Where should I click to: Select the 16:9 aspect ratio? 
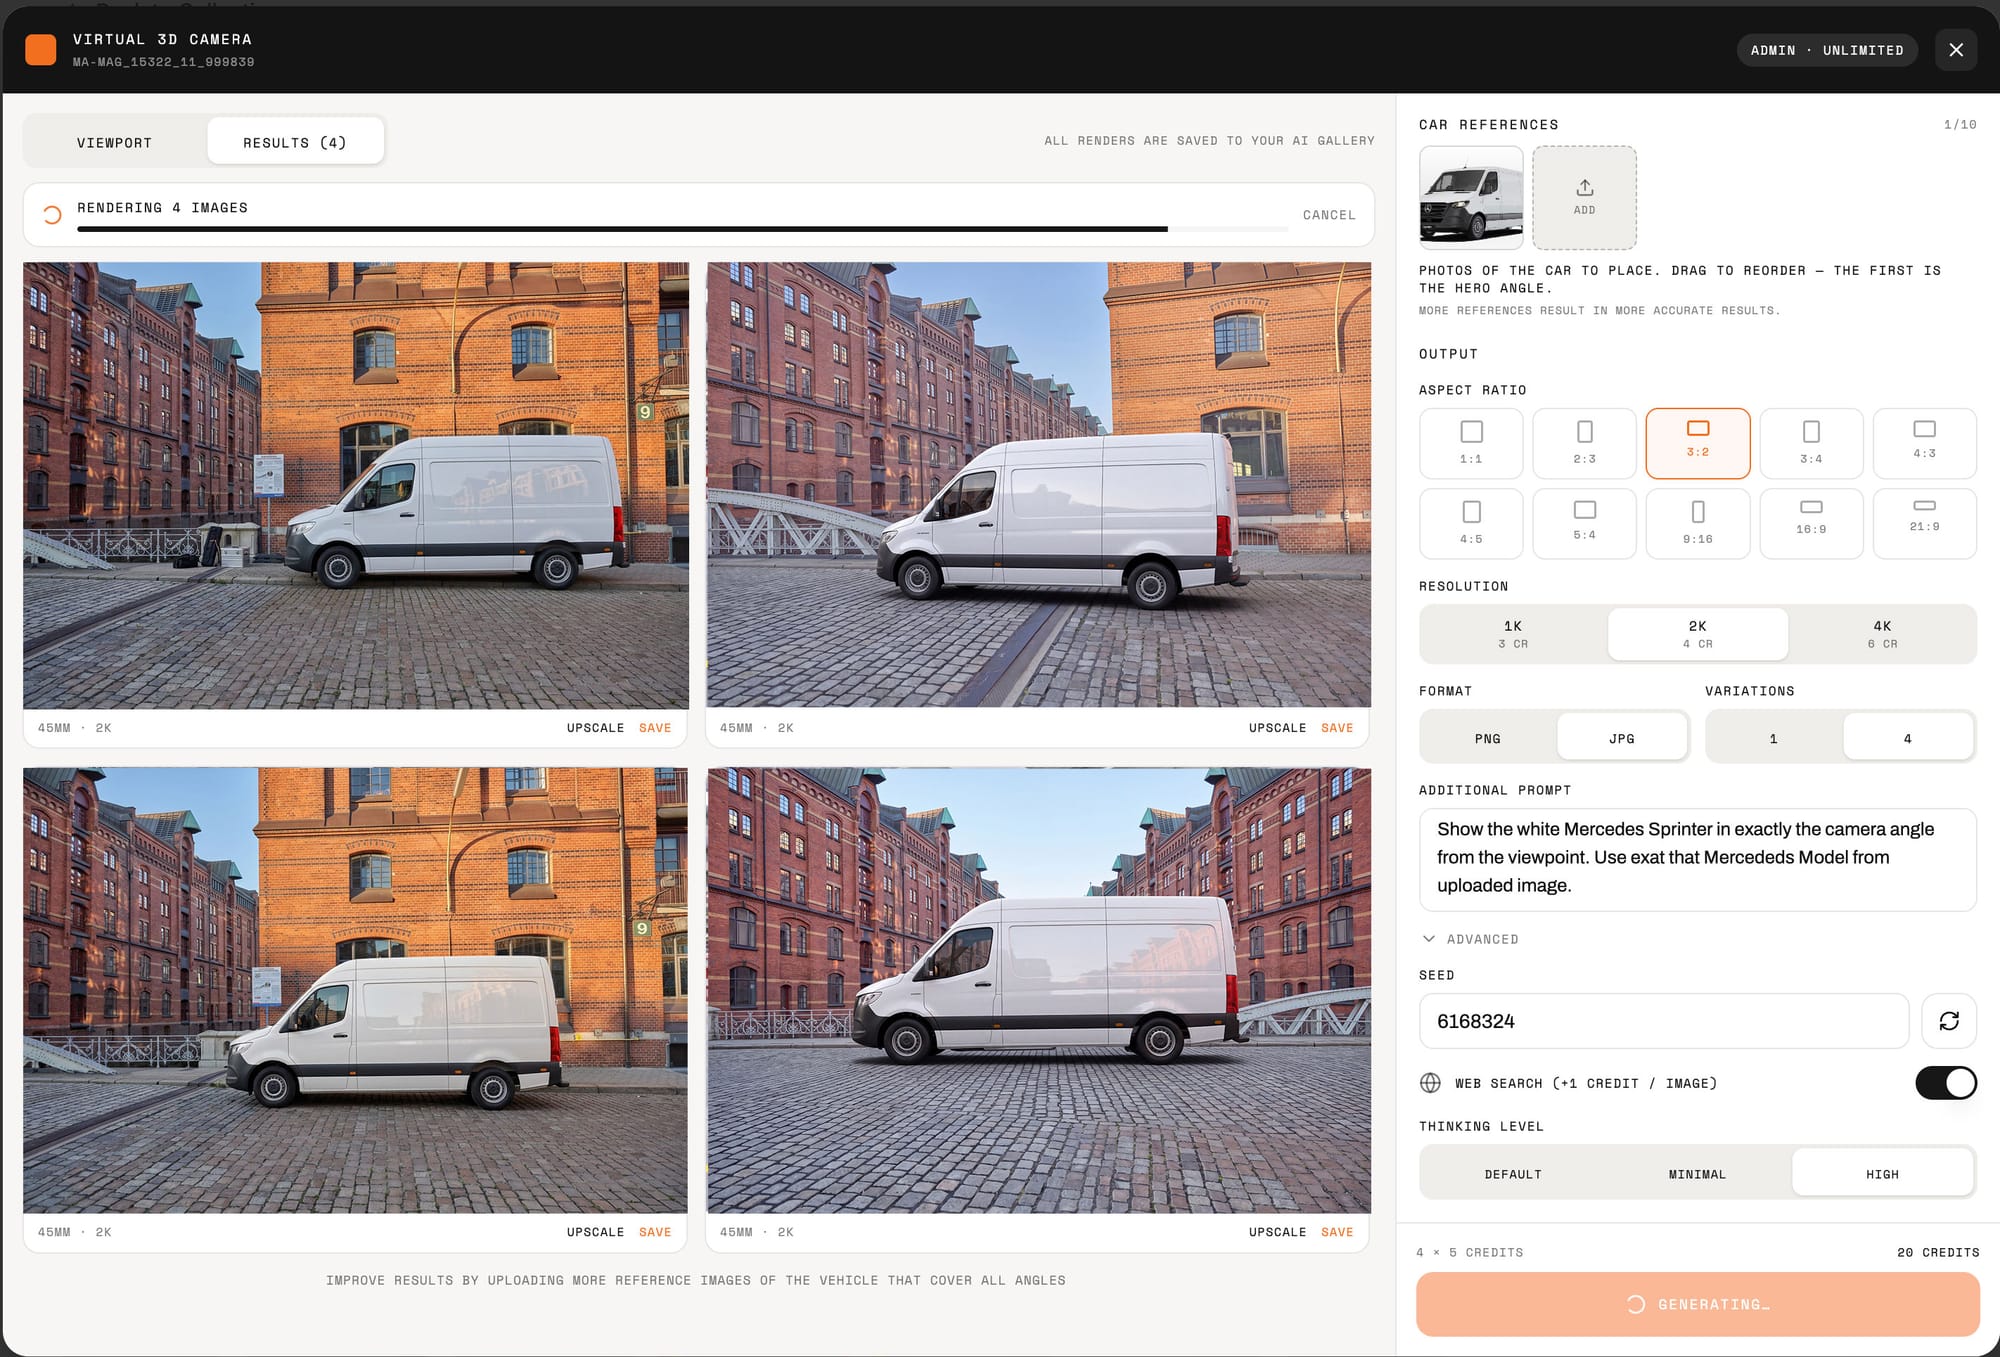[1811, 523]
